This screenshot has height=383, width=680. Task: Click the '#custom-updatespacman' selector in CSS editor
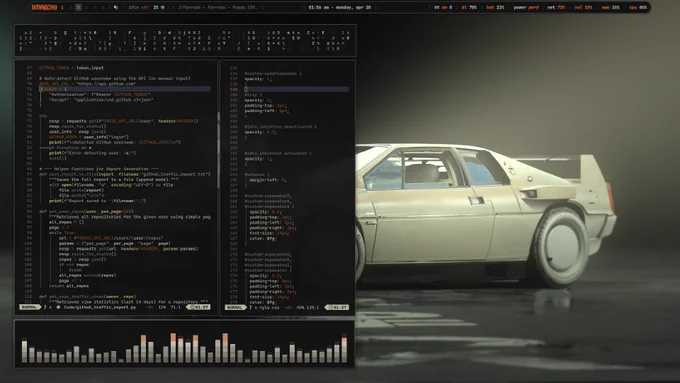tap(273, 73)
